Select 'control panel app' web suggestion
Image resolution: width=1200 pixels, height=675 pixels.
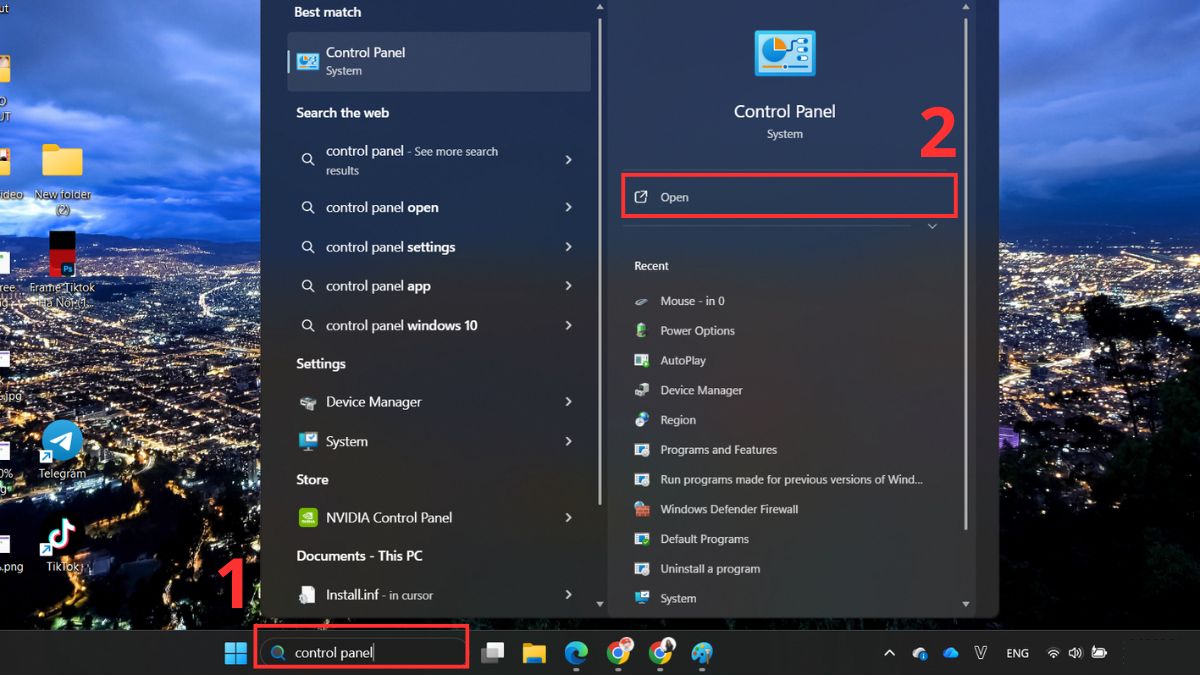click(378, 286)
